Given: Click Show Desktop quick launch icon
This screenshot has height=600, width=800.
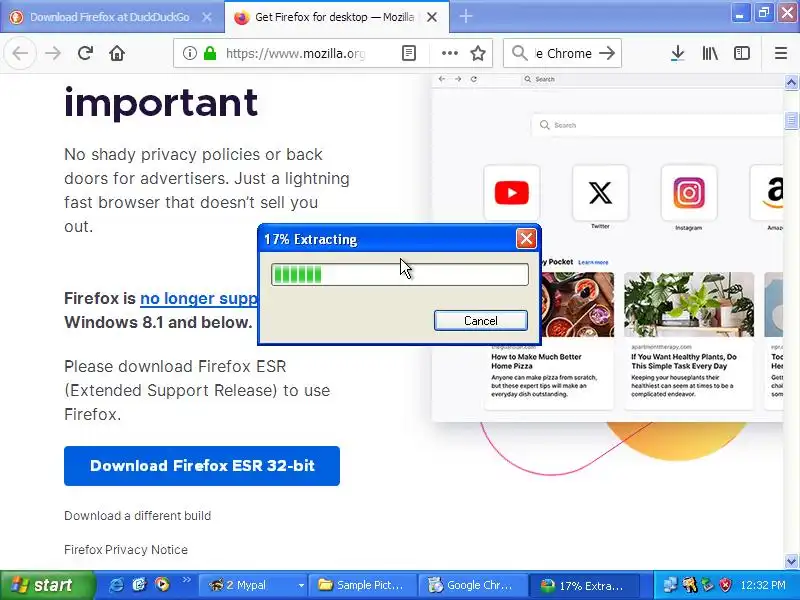Looking at the screenshot, I should click(x=139, y=585).
